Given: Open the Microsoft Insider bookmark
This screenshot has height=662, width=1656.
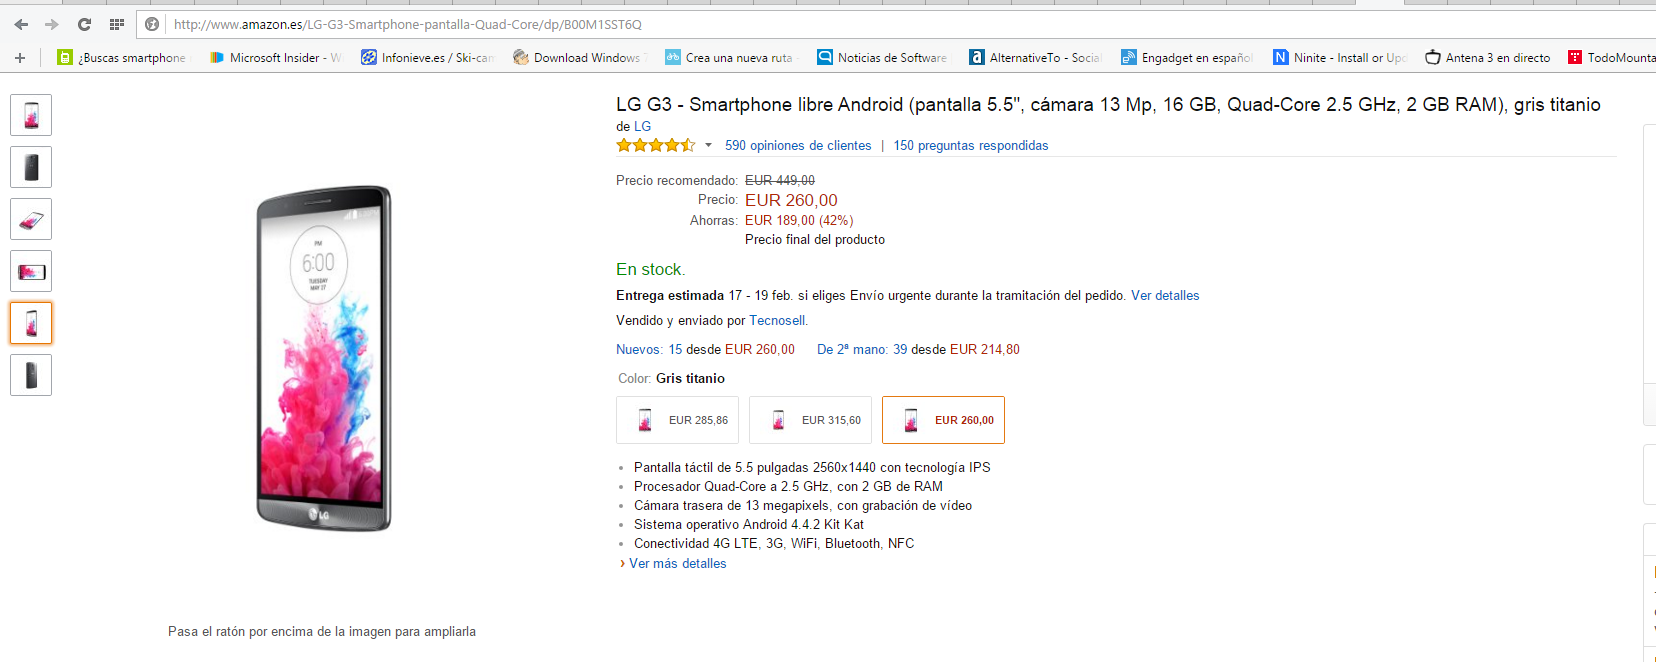Looking at the screenshot, I should click(x=275, y=58).
